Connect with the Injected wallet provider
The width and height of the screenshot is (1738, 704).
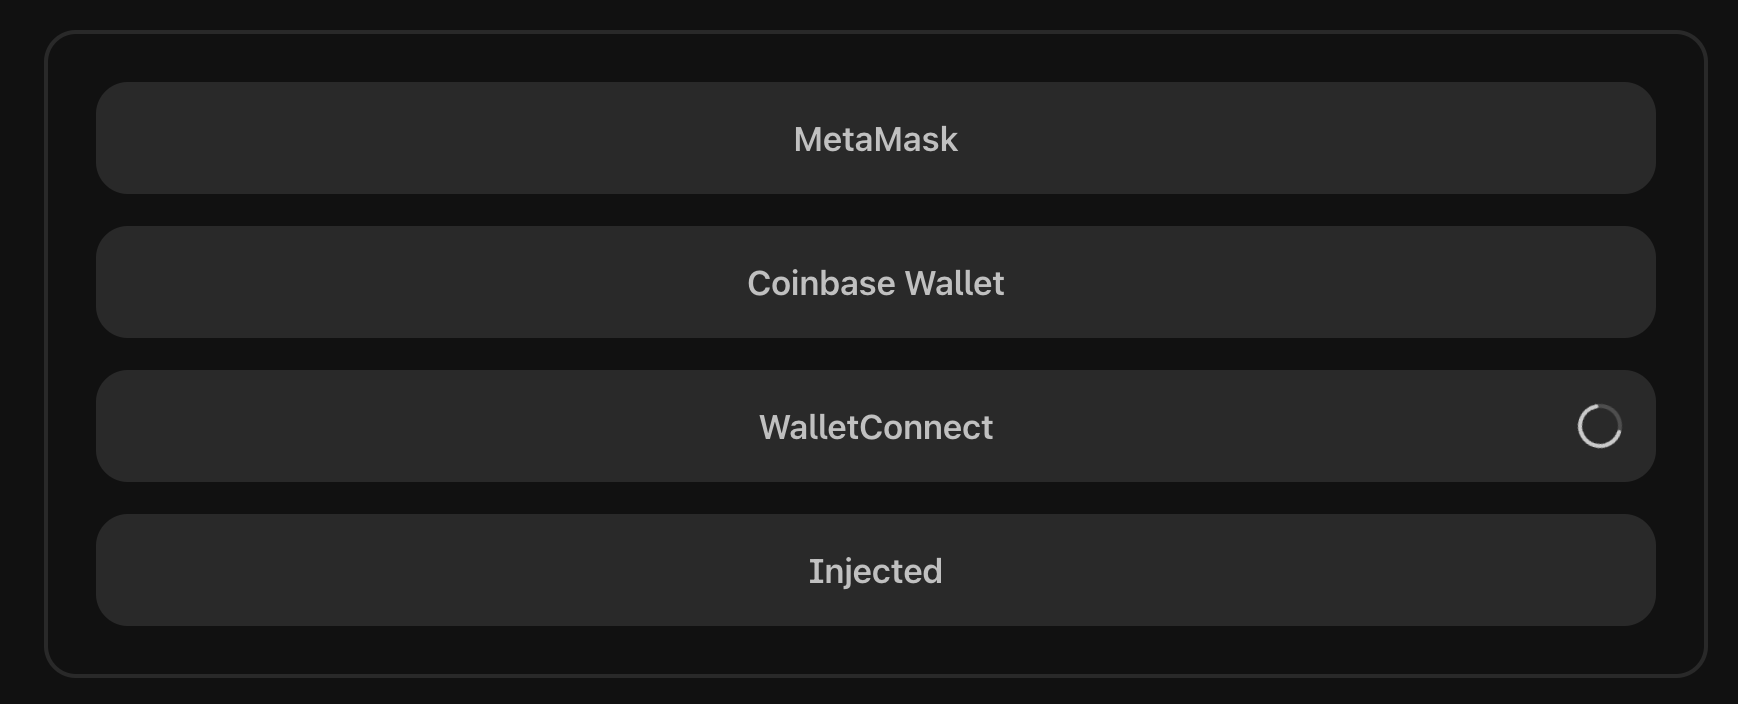point(874,570)
